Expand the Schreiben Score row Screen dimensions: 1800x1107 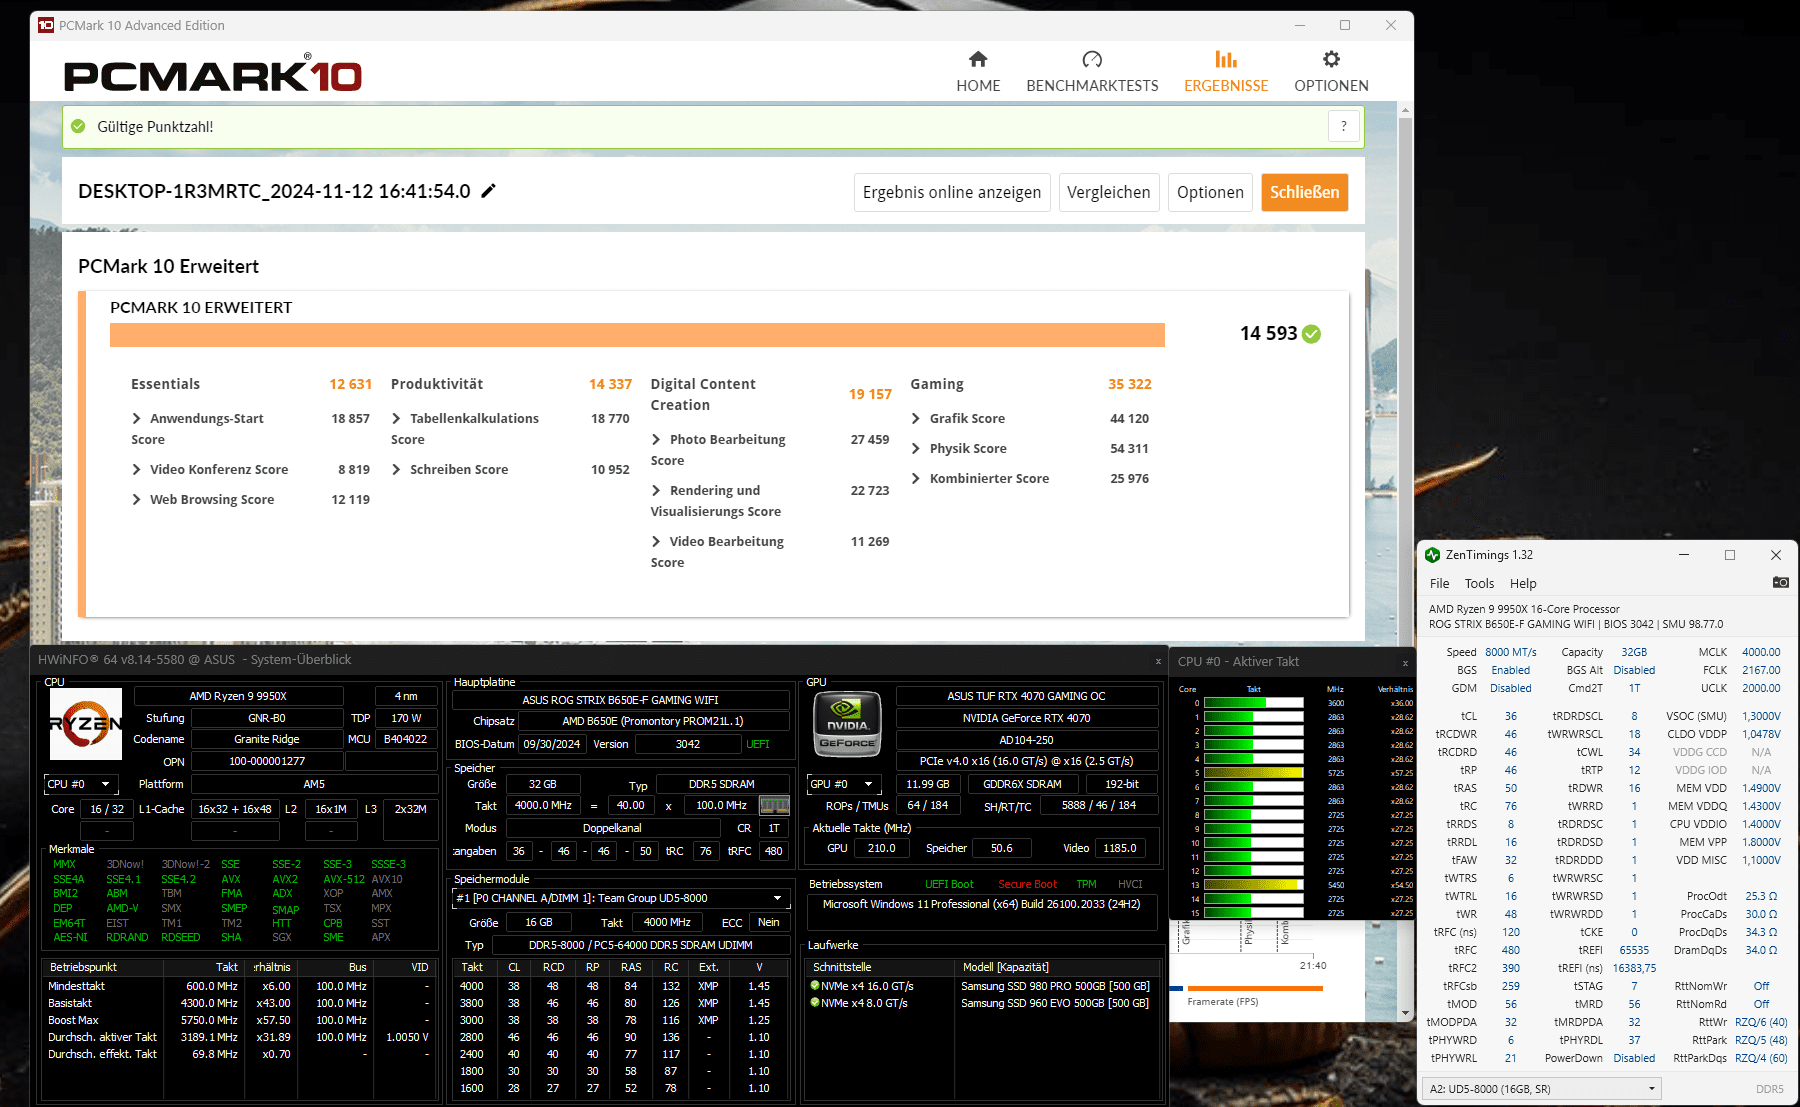pyautogui.click(x=397, y=470)
